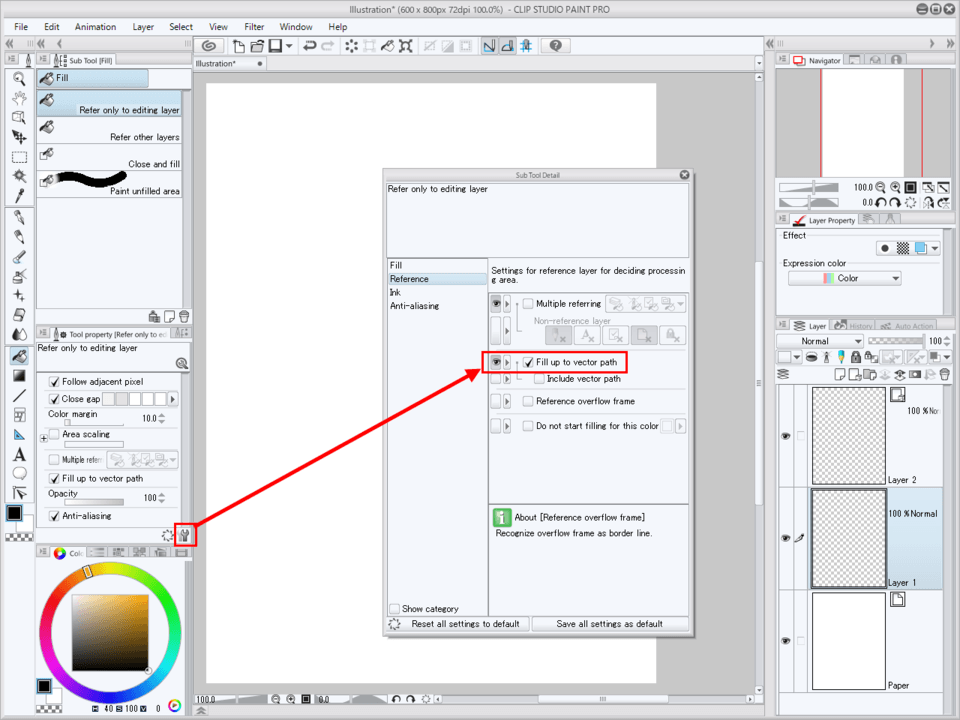The height and width of the screenshot is (720, 960).
Task: Hide the Paper layer eye icon
Action: point(786,640)
